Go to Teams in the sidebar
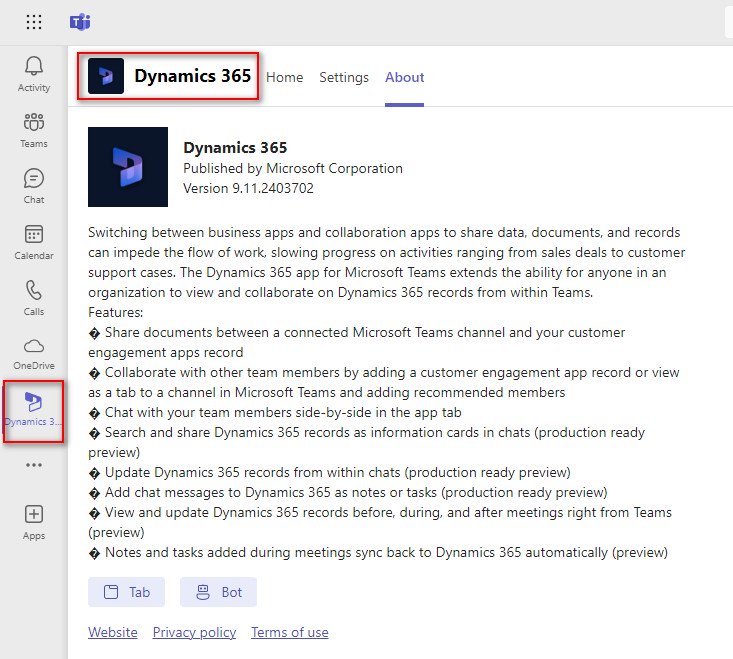This screenshot has width=733, height=659. point(34,130)
